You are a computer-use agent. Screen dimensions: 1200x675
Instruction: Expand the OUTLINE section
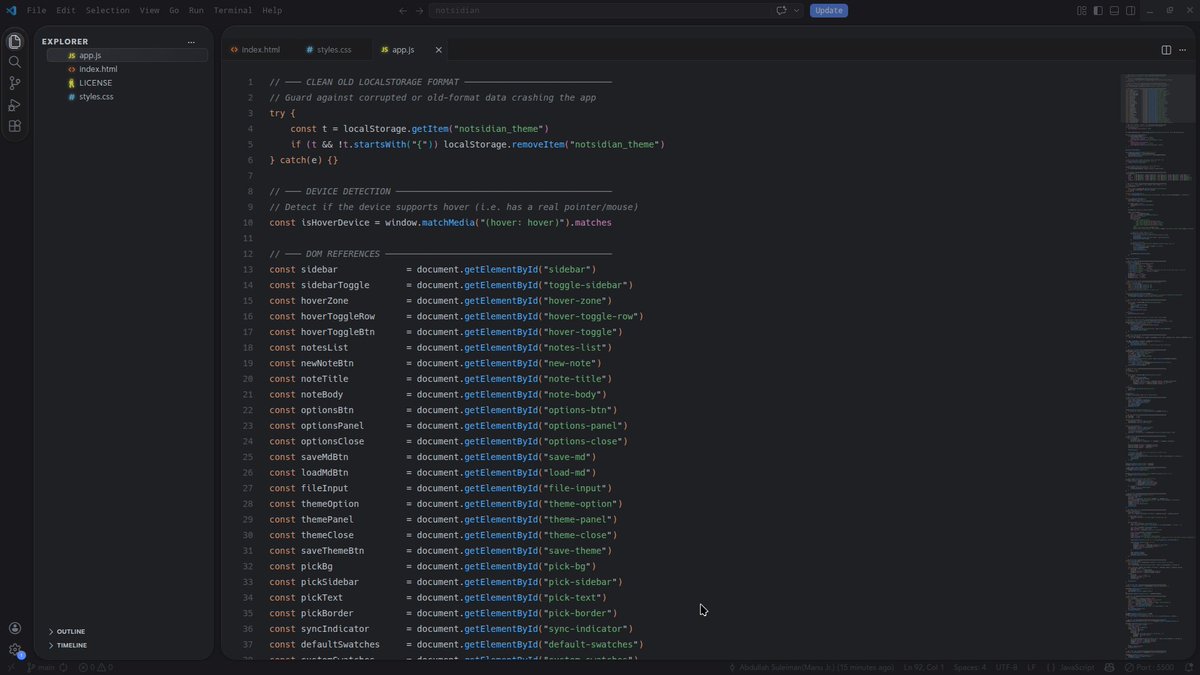[x=66, y=631]
